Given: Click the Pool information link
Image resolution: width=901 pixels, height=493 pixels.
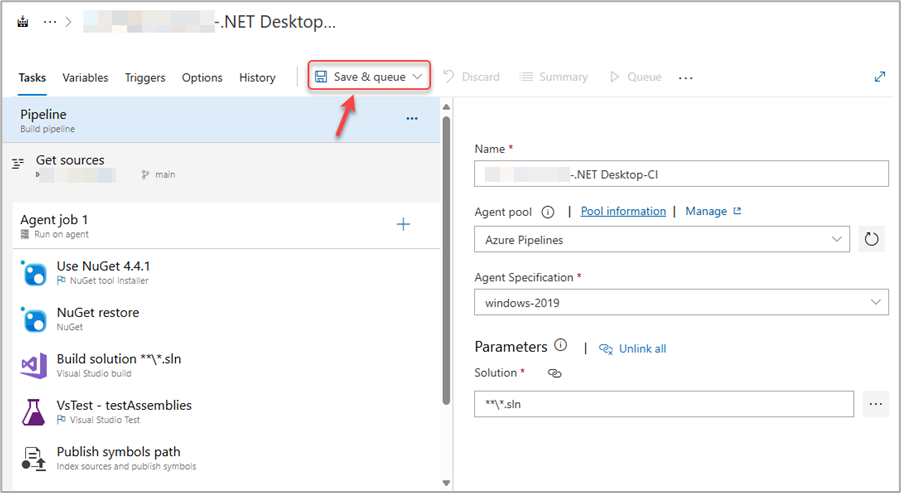Looking at the screenshot, I should coord(623,211).
